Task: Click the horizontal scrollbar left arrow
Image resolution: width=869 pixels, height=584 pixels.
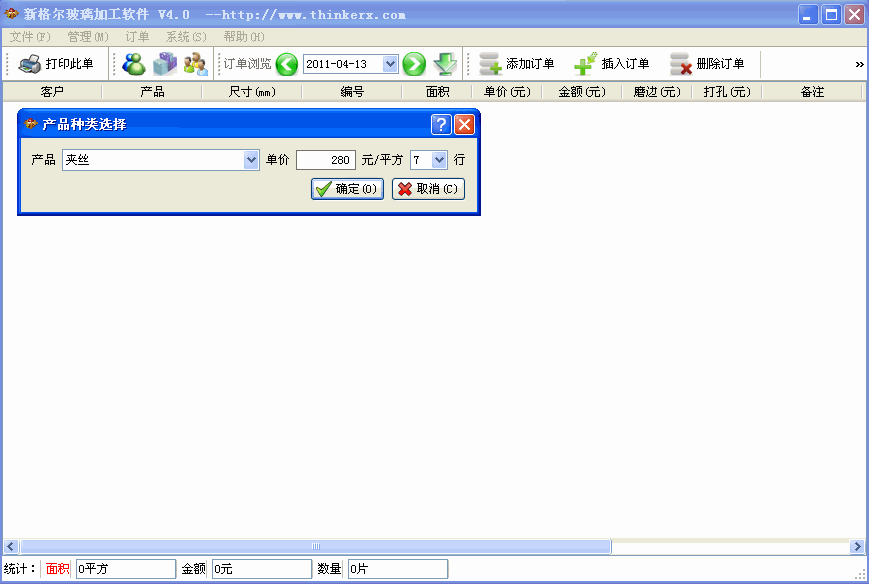Action: 11,546
